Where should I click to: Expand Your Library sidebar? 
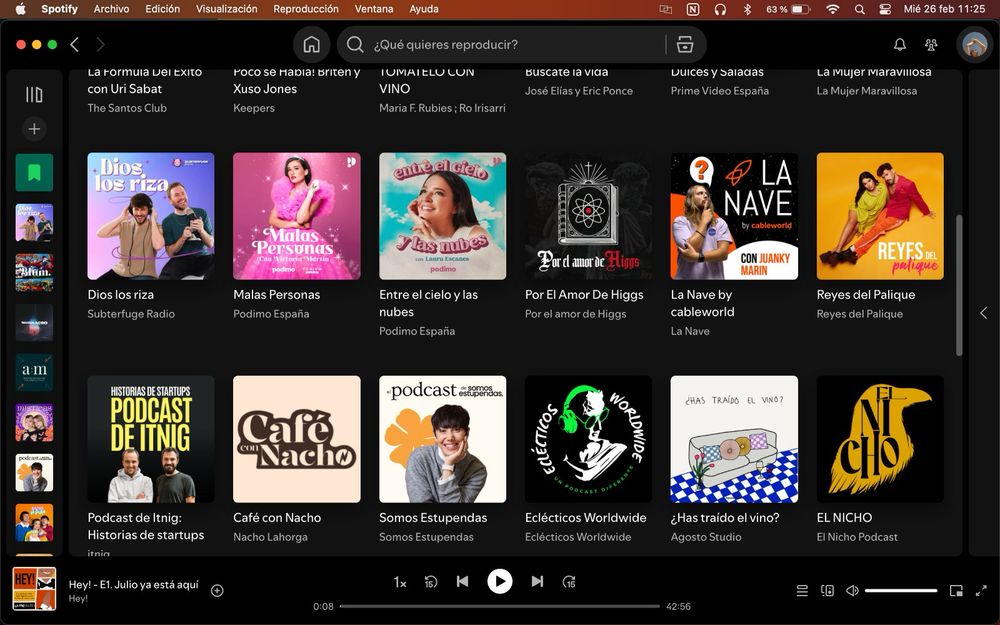(x=34, y=95)
